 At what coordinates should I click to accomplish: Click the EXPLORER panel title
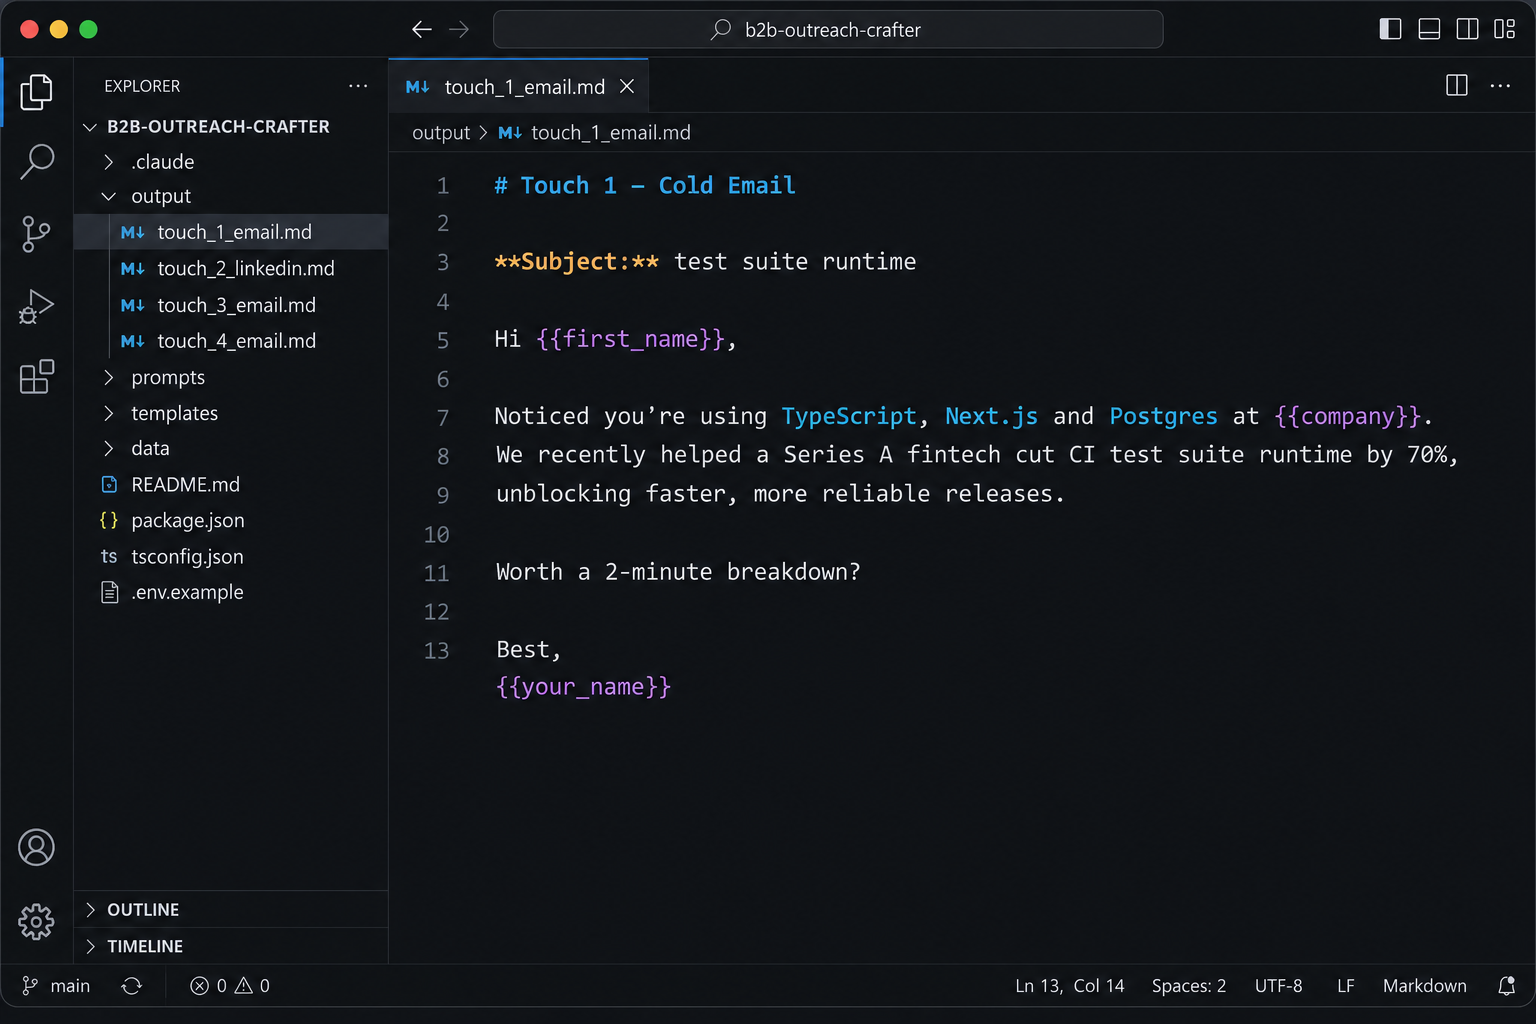click(142, 86)
